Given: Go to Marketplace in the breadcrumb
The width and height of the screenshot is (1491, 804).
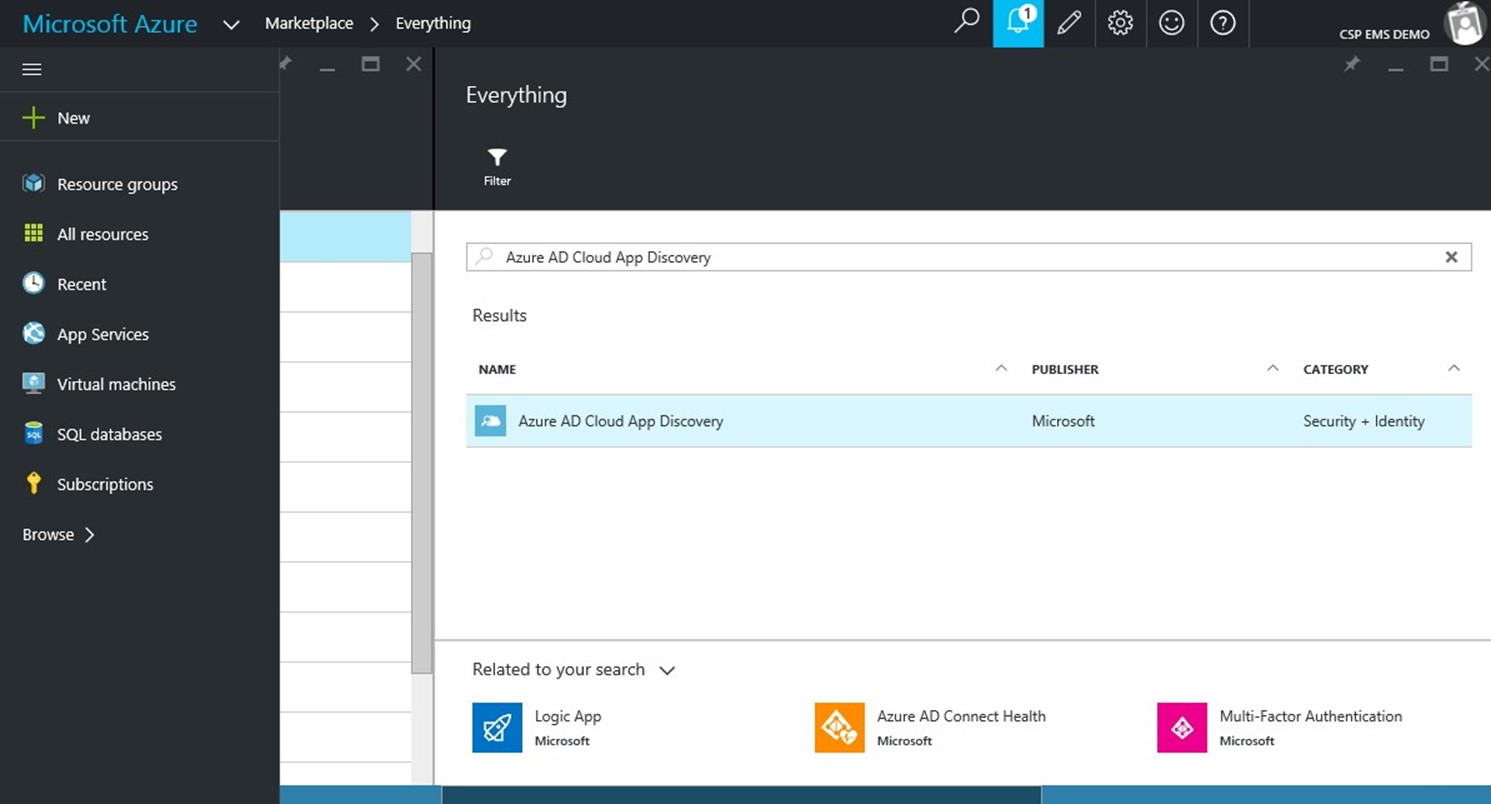Looking at the screenshot, I should pyautogui.click(x=308, y=23).
